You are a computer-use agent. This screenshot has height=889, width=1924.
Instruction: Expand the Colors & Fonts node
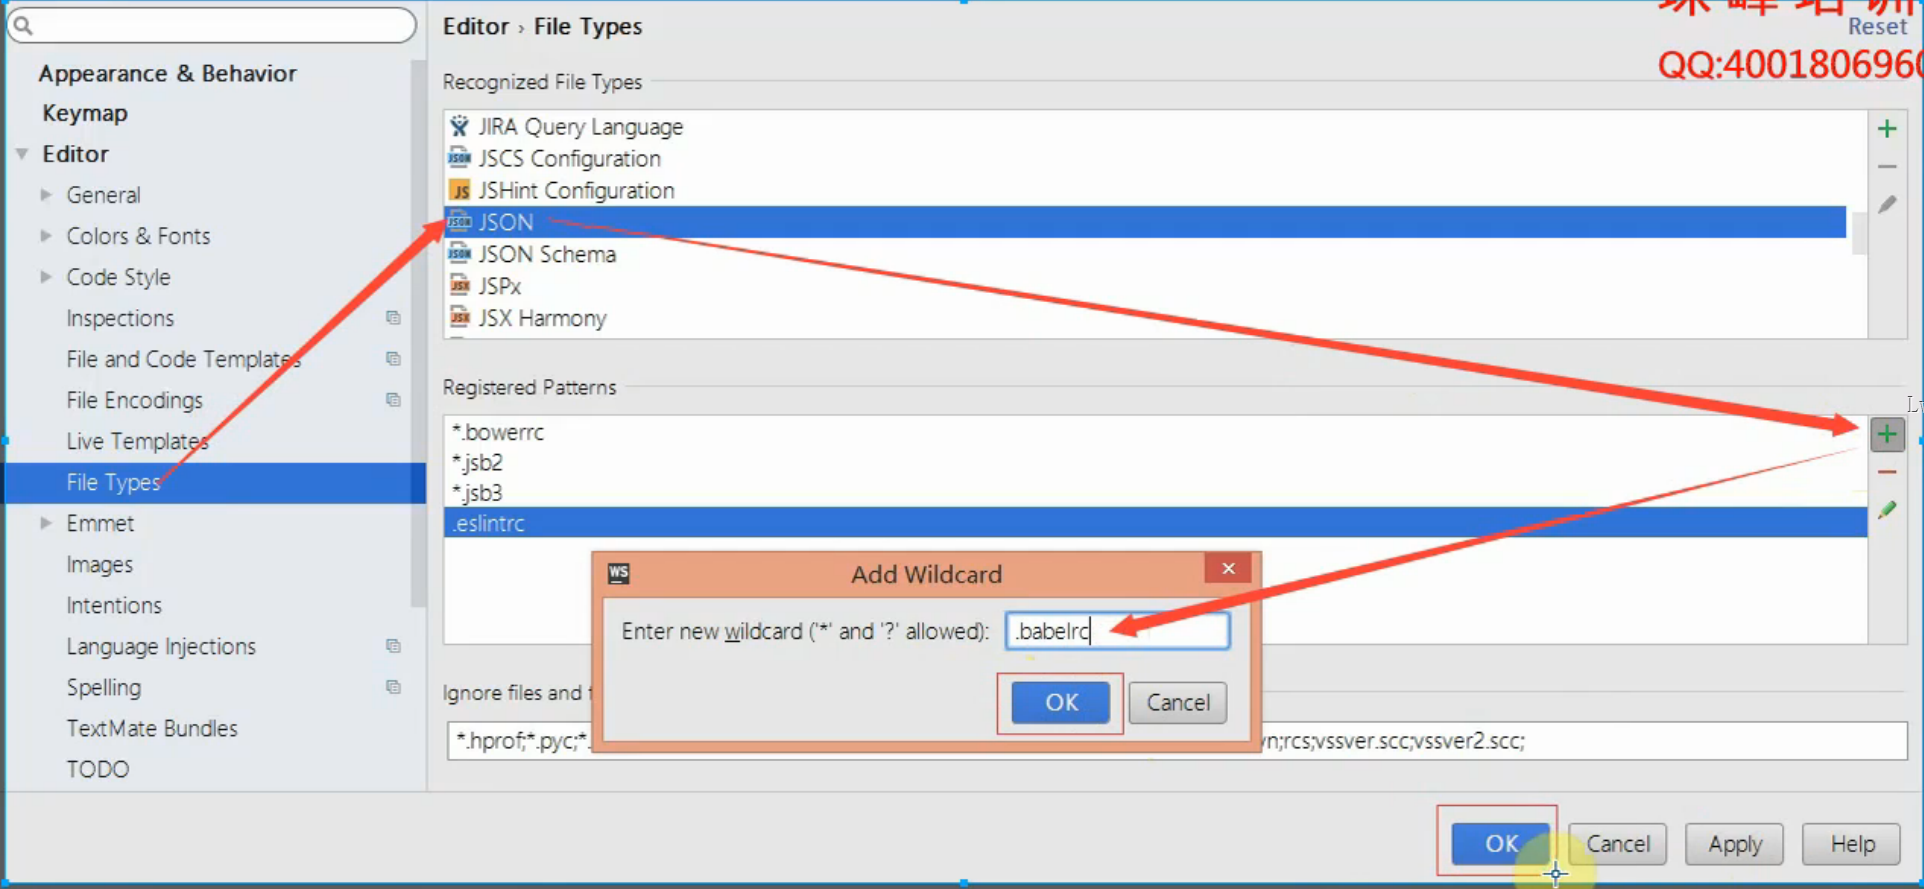coord(46,236)
